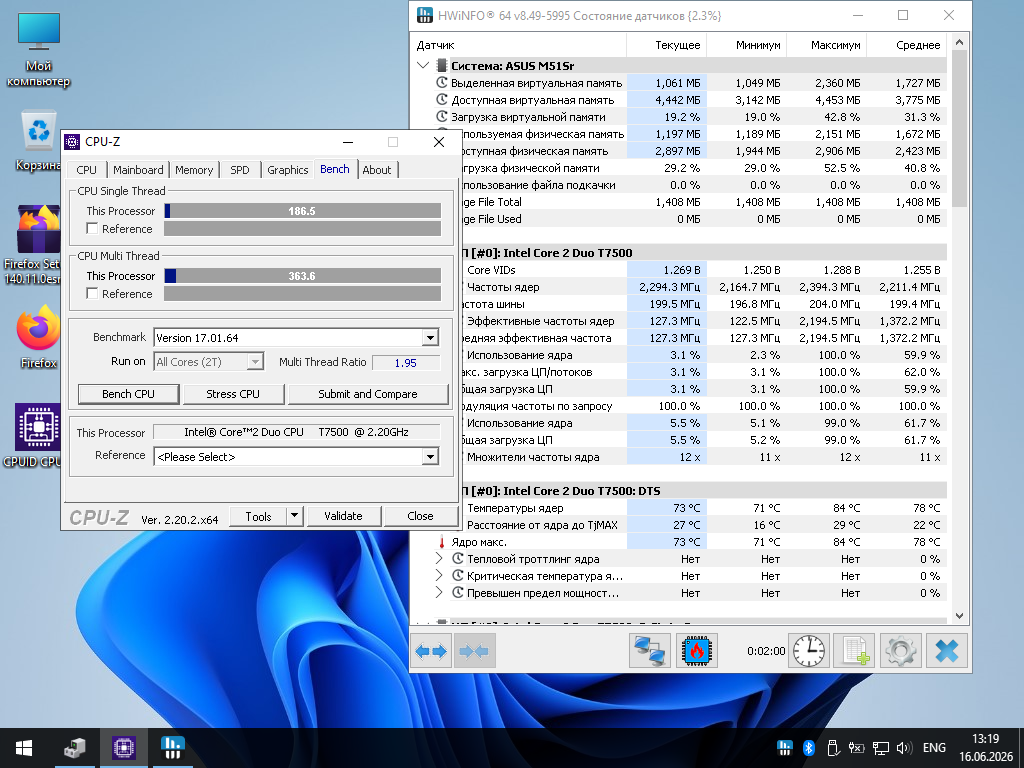Click the Tools button

pos(258,516)
